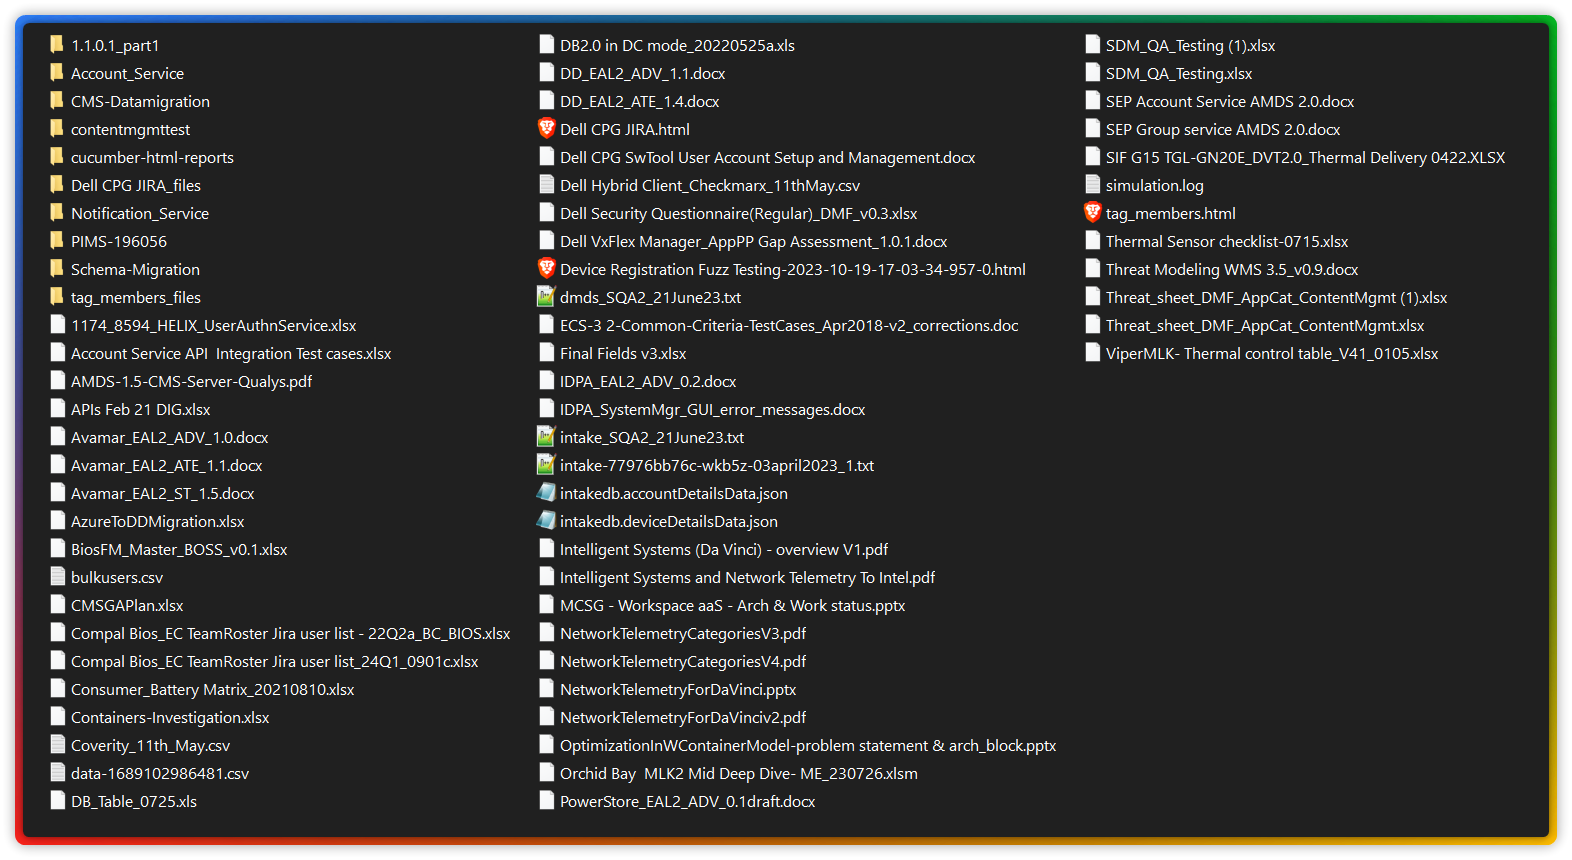Image resolution: width=1572 pixels, height=860 pixels.
Task: Click the folder icon next to 1.1.0.1_part1
Action: tap(57, 44)
